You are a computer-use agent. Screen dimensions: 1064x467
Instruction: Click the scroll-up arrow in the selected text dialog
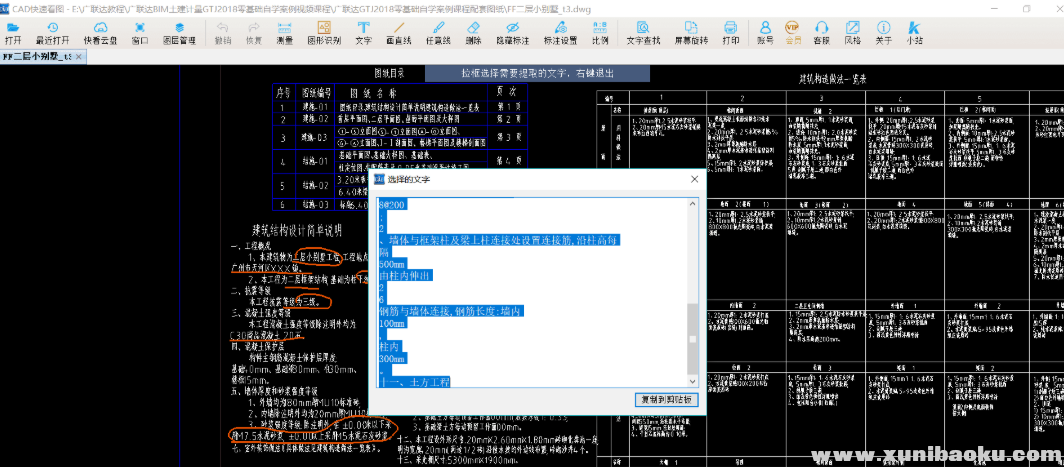691,205
